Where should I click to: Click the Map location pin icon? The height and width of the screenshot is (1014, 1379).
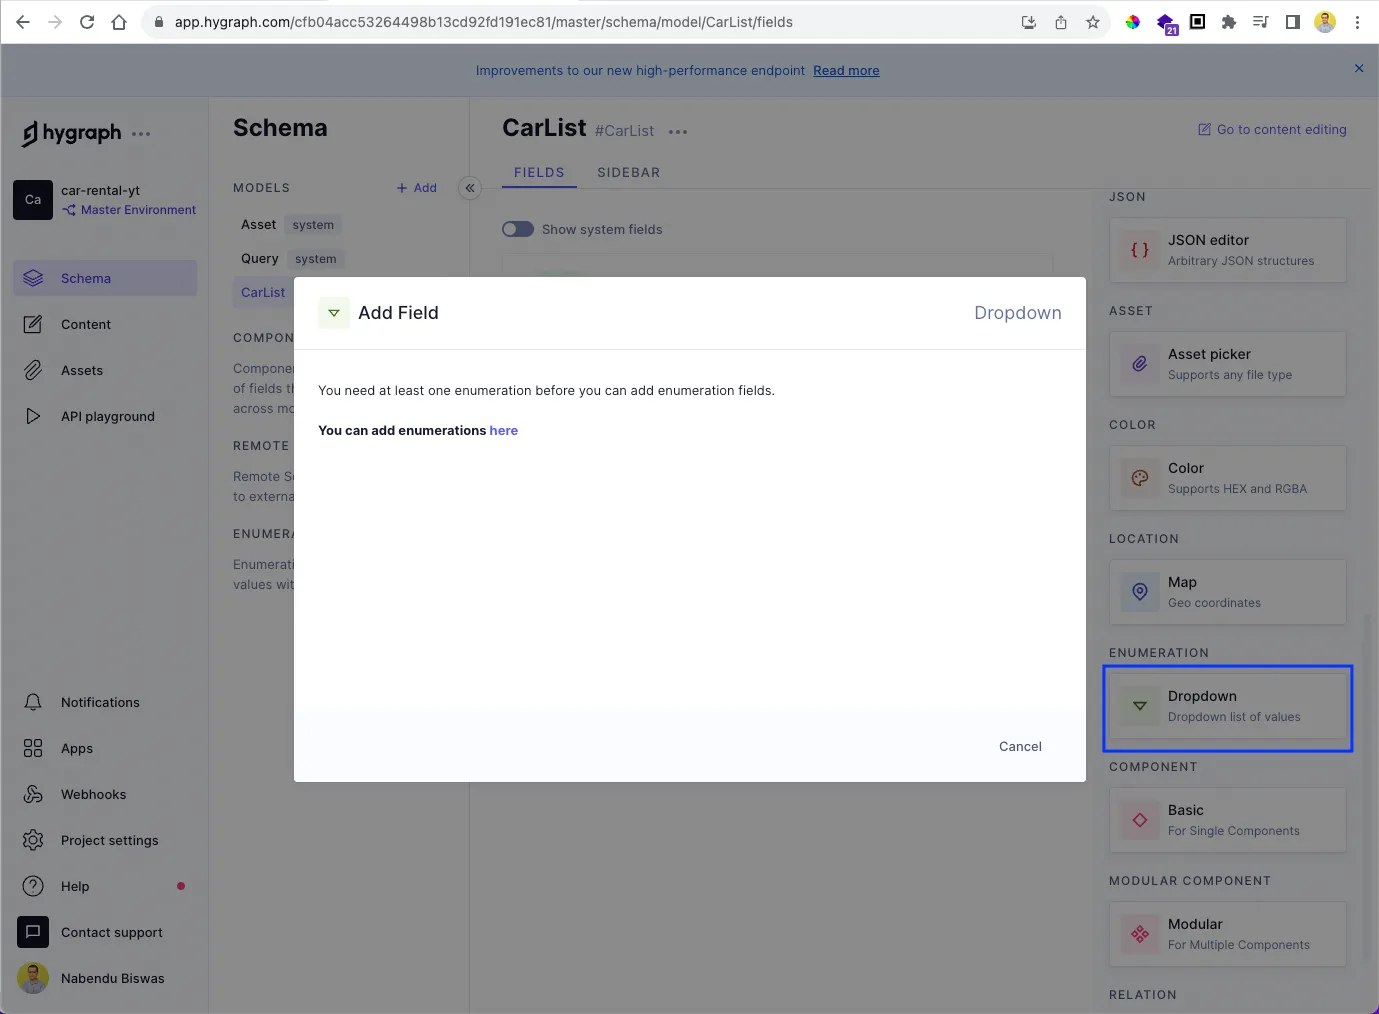click(x=1140, y=592)
